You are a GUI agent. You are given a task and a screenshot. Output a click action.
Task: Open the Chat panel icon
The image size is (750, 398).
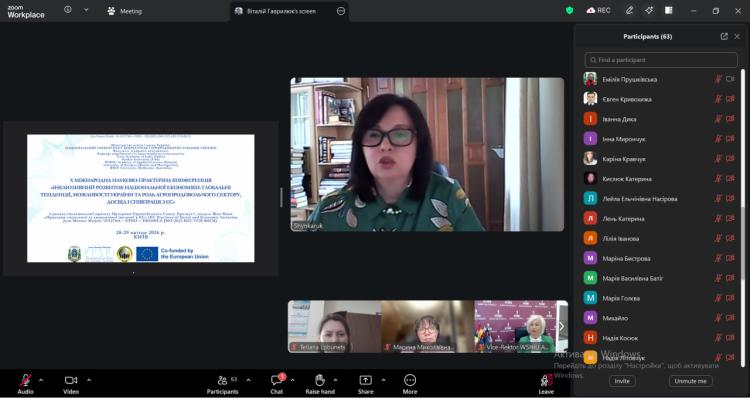[x=276, y=380]
